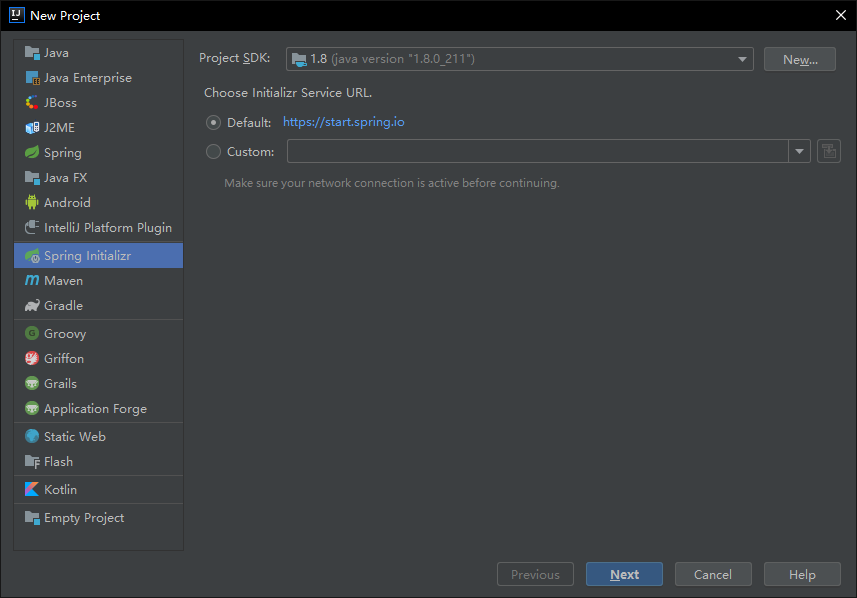Click the JBoss project type icon
Screen dimensions: 857x598
32,102
